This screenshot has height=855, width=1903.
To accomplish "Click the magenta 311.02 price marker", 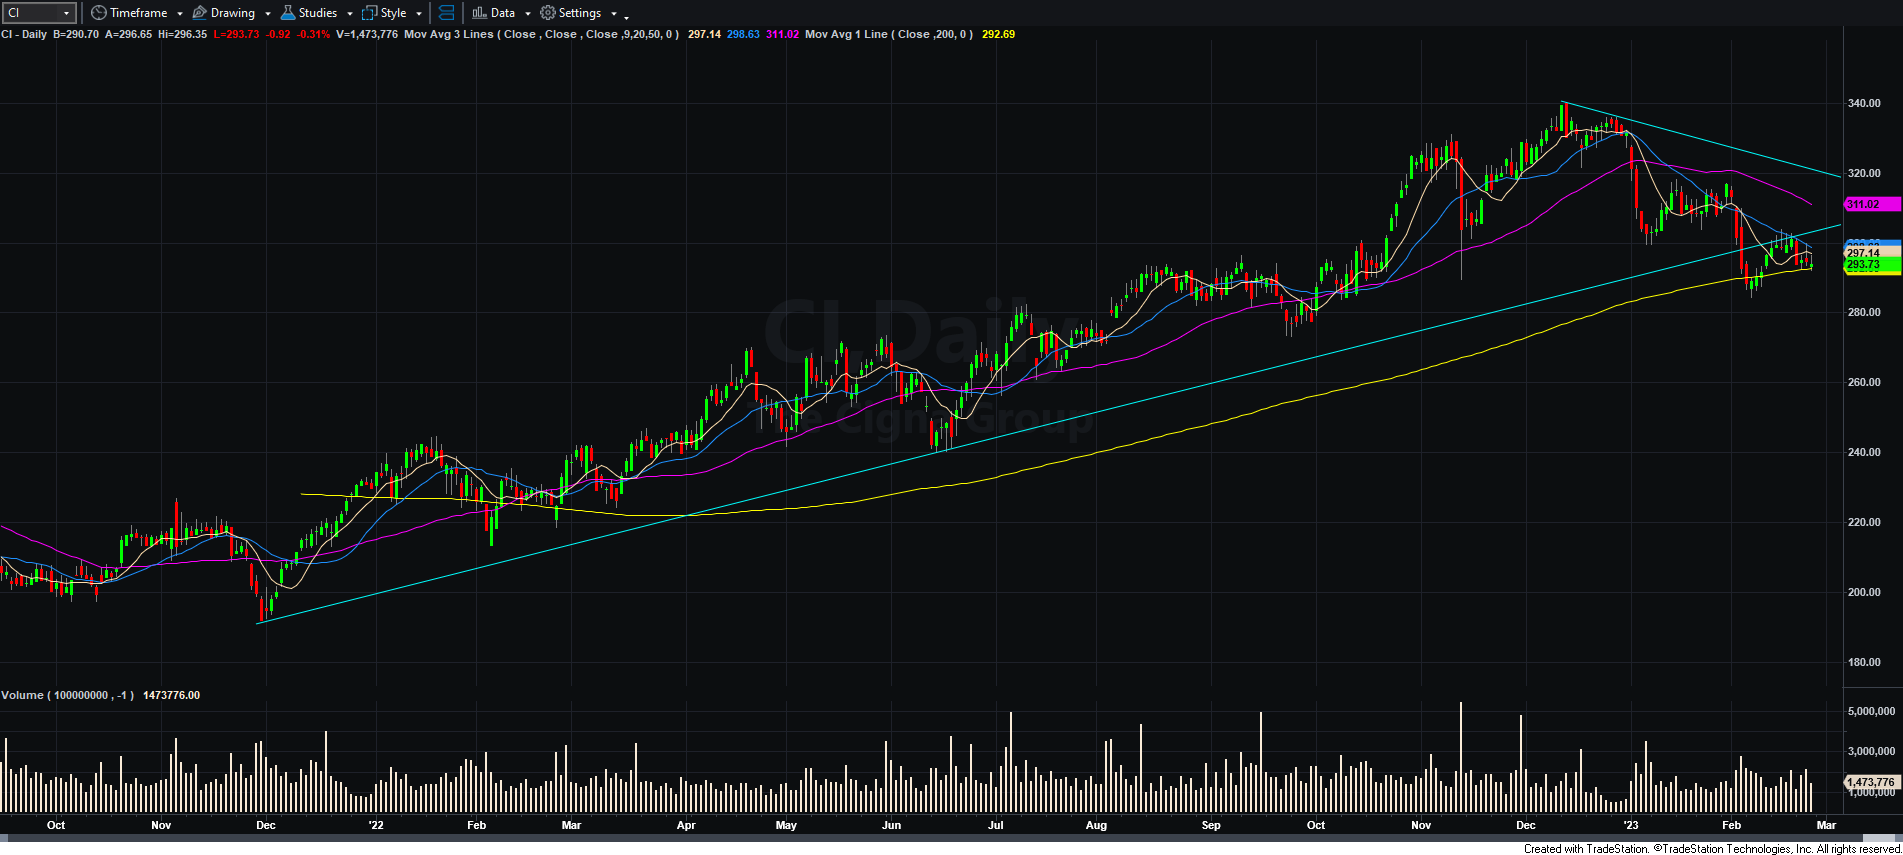I will point(1864,204).
